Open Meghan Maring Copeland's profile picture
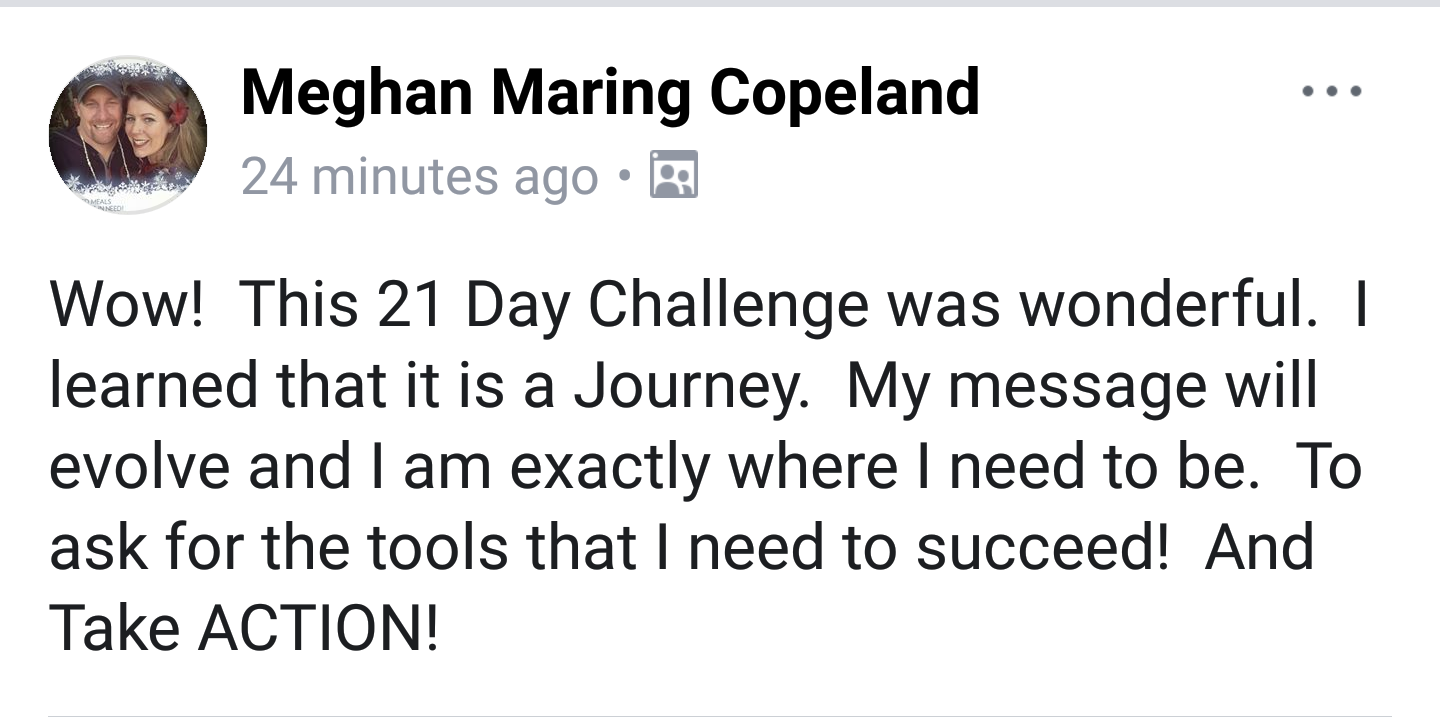 pyautogui.click(x=128, y=134)
